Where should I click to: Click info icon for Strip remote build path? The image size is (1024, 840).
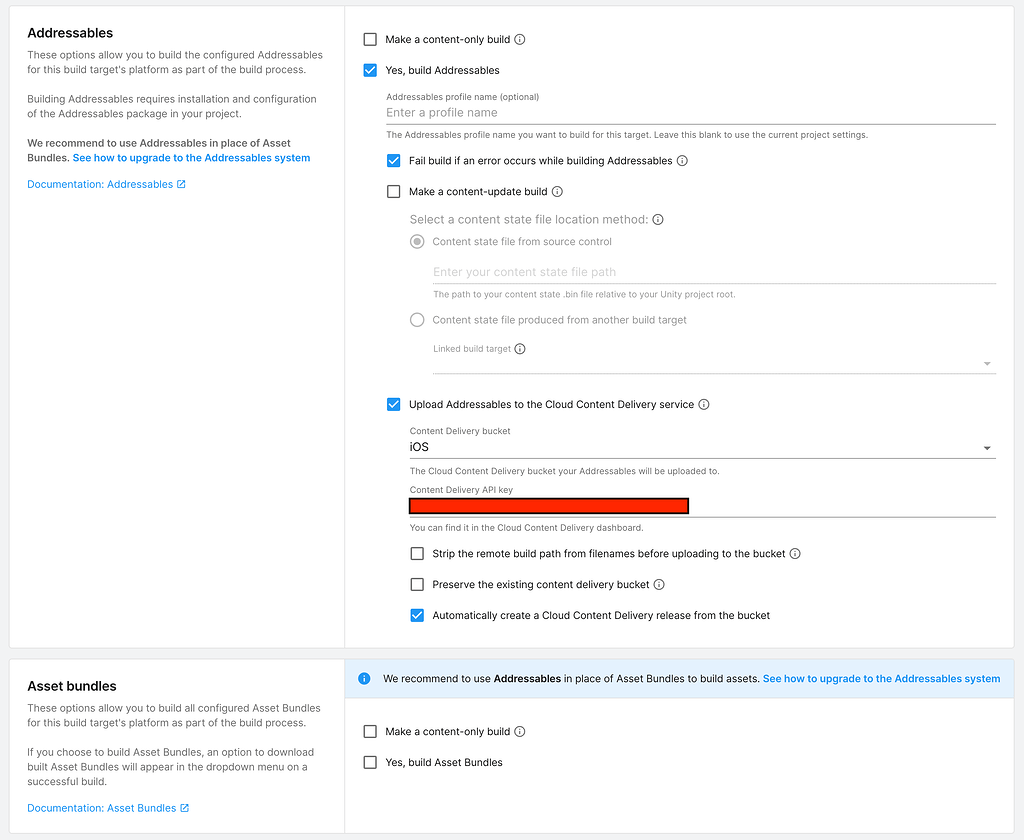point(795,554)
